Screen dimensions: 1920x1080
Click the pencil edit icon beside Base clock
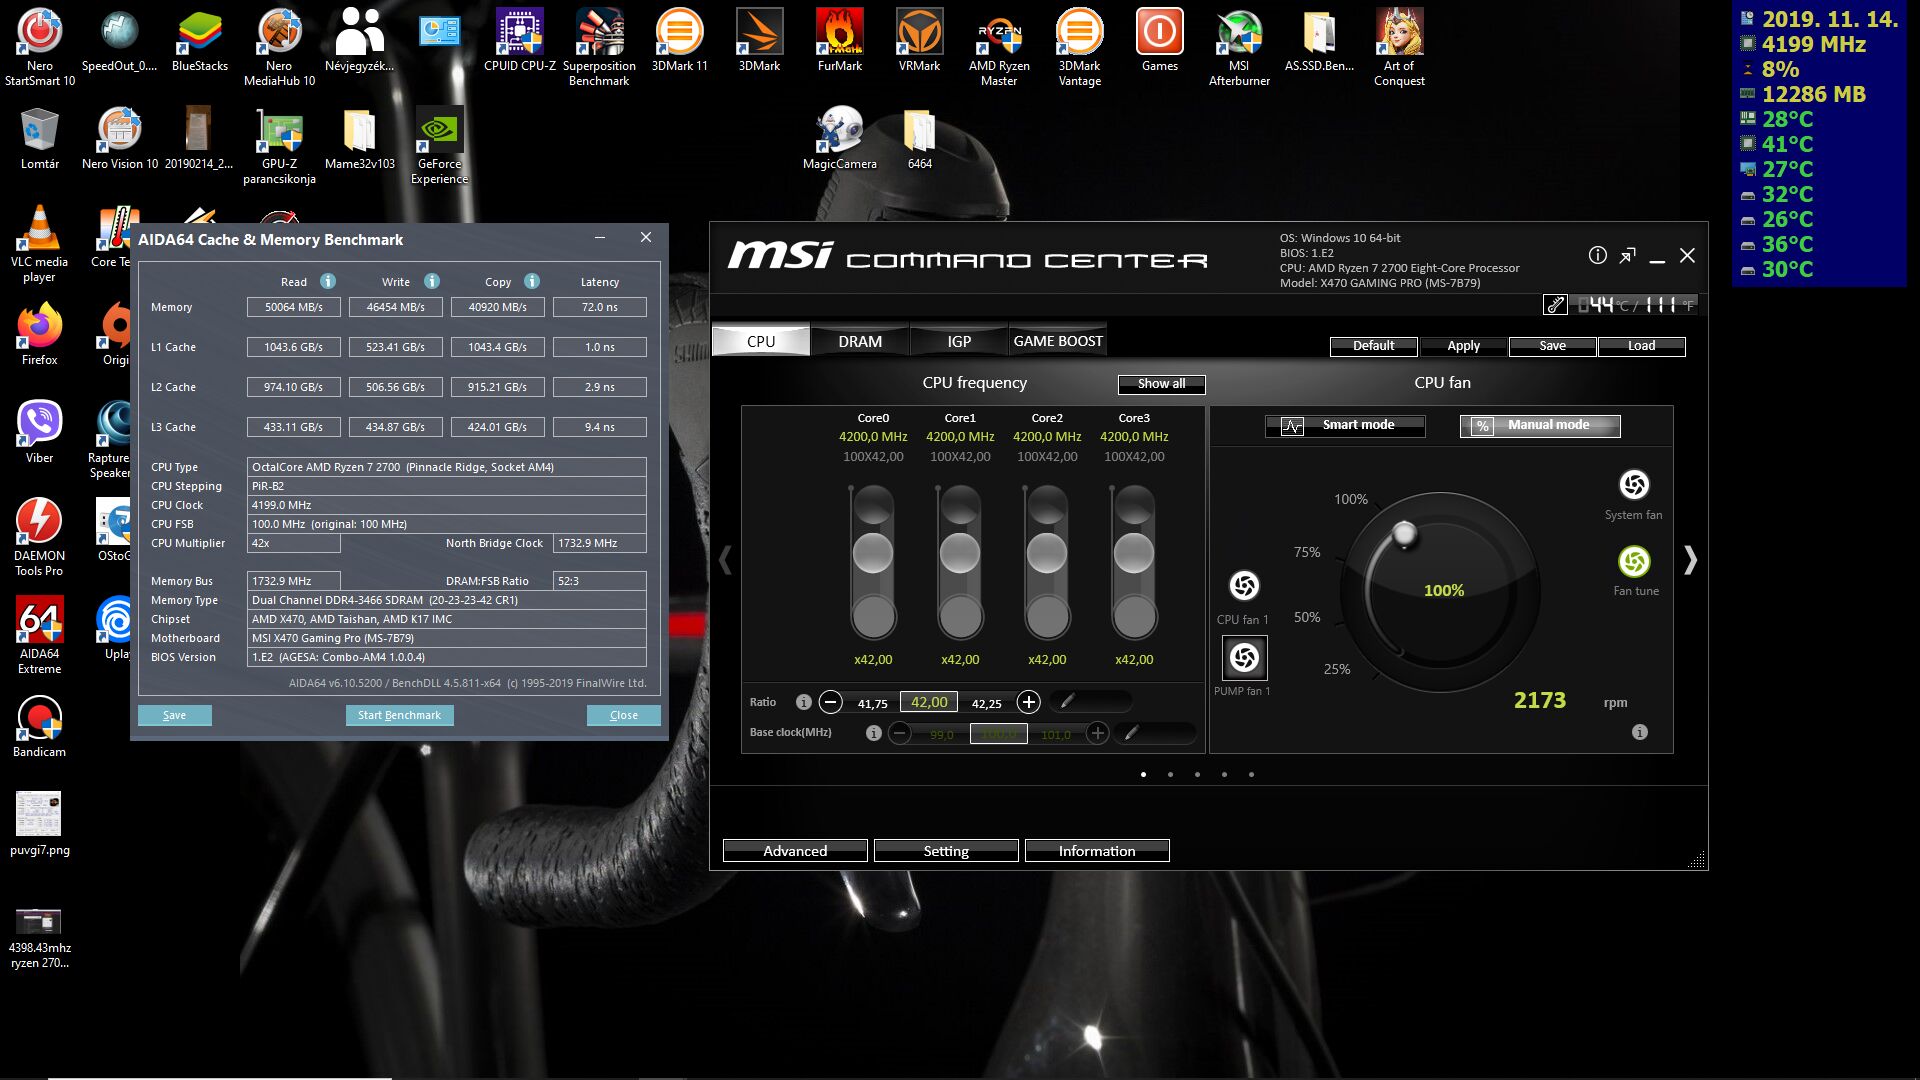click(1131, 733)
